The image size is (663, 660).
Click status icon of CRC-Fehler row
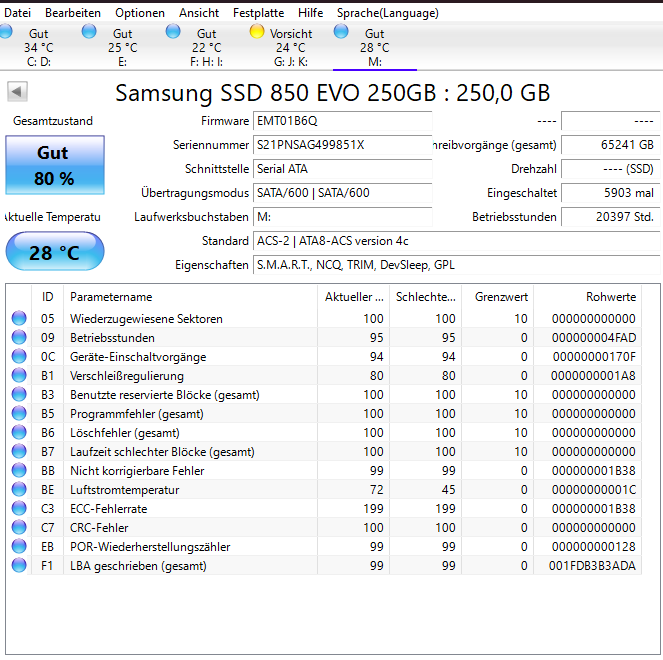tap(19, 528)
